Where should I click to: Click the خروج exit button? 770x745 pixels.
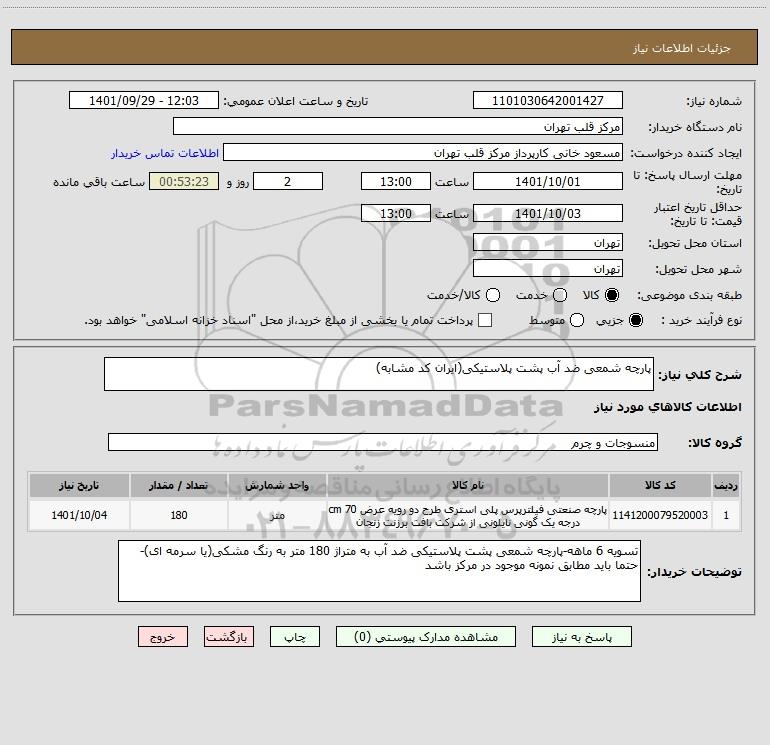(x=163, y=637)
